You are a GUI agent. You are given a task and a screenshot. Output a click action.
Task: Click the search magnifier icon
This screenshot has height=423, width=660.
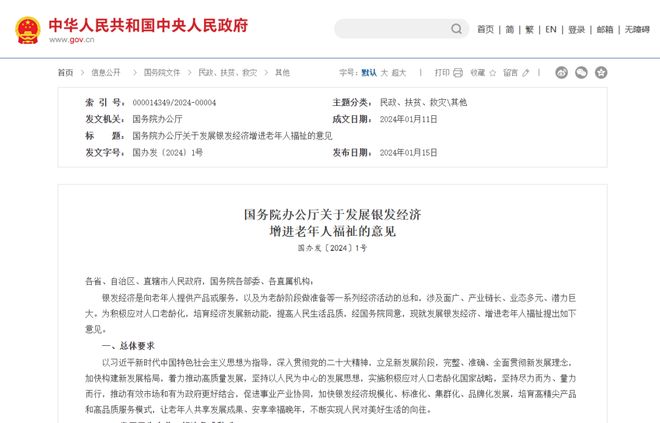456,29
